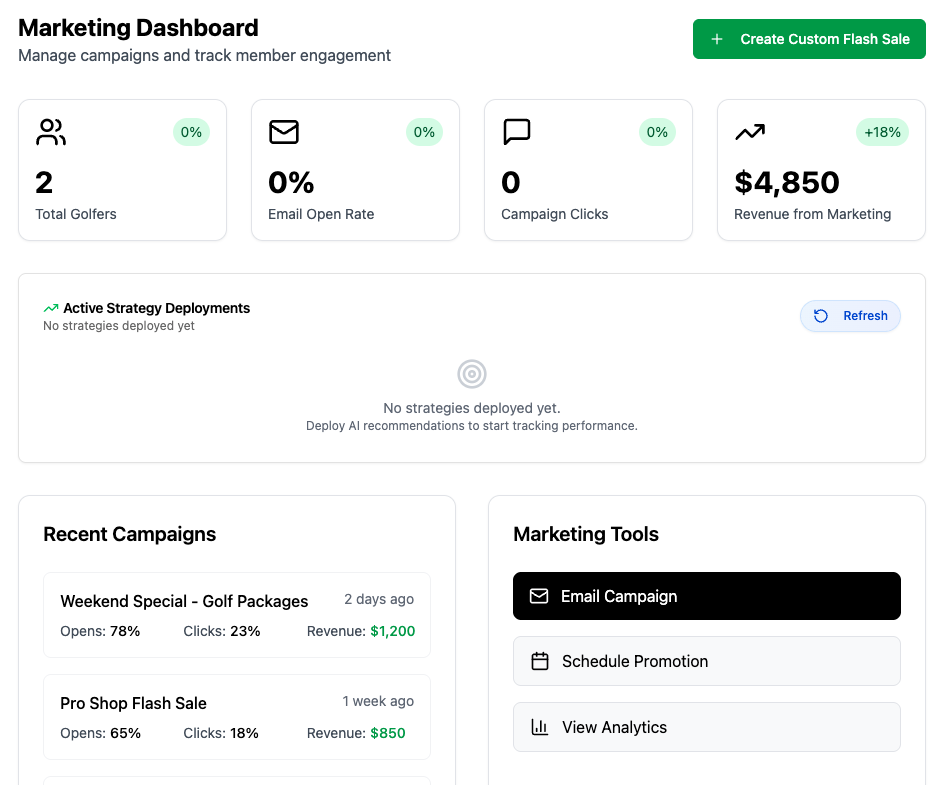Click the circular refresh arrow icon
The height and width of the screenshot is (785, 932).
[820, 315]
